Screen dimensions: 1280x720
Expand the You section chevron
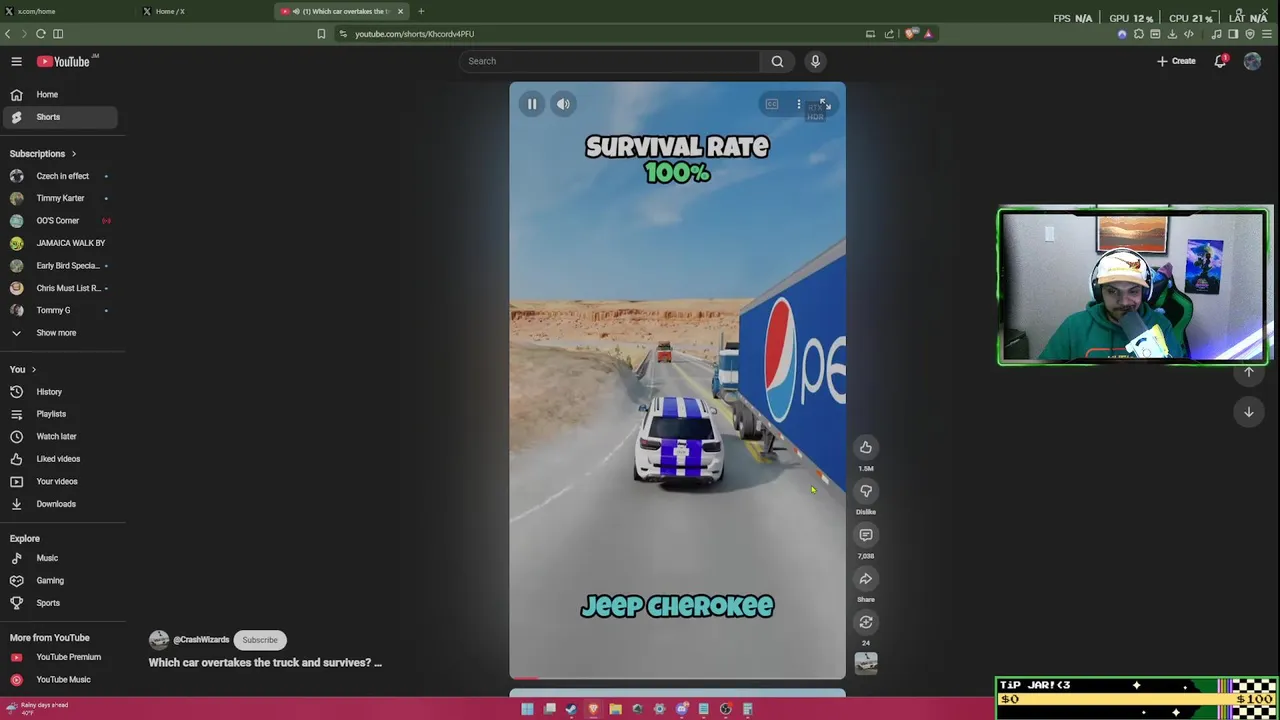point(33,370)
